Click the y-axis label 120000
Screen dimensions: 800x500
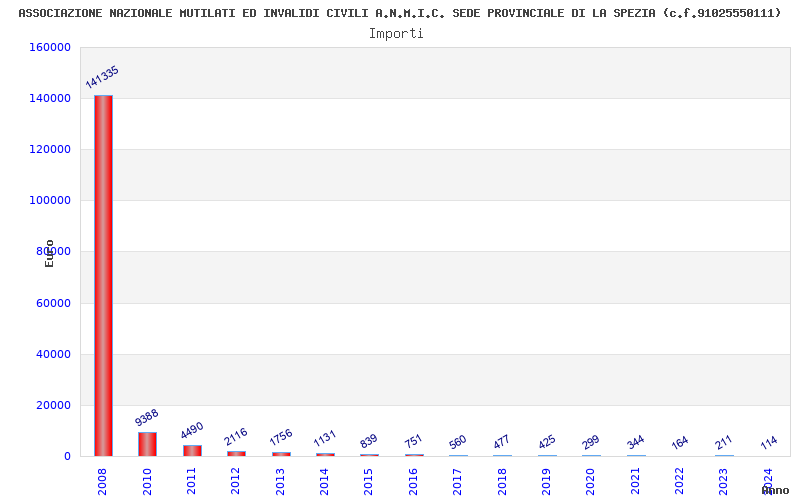pos(50,149)
